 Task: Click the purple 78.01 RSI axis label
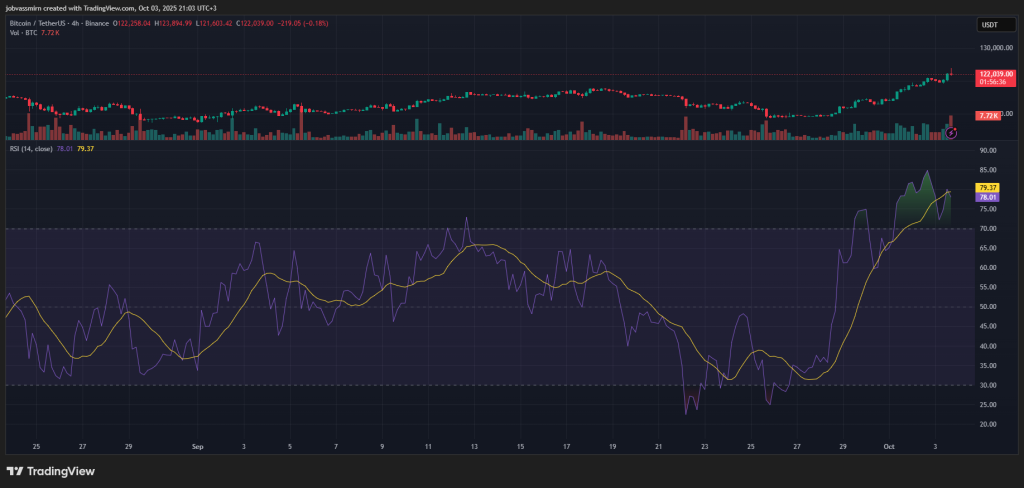tap(987, 198)
